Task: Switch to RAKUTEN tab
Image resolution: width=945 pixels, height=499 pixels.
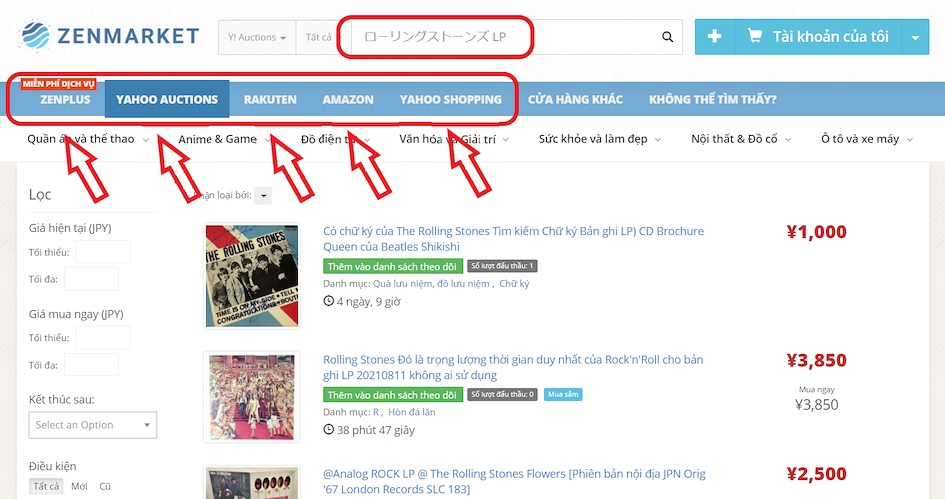Action: pyautogui.click(x=270, y=99)
